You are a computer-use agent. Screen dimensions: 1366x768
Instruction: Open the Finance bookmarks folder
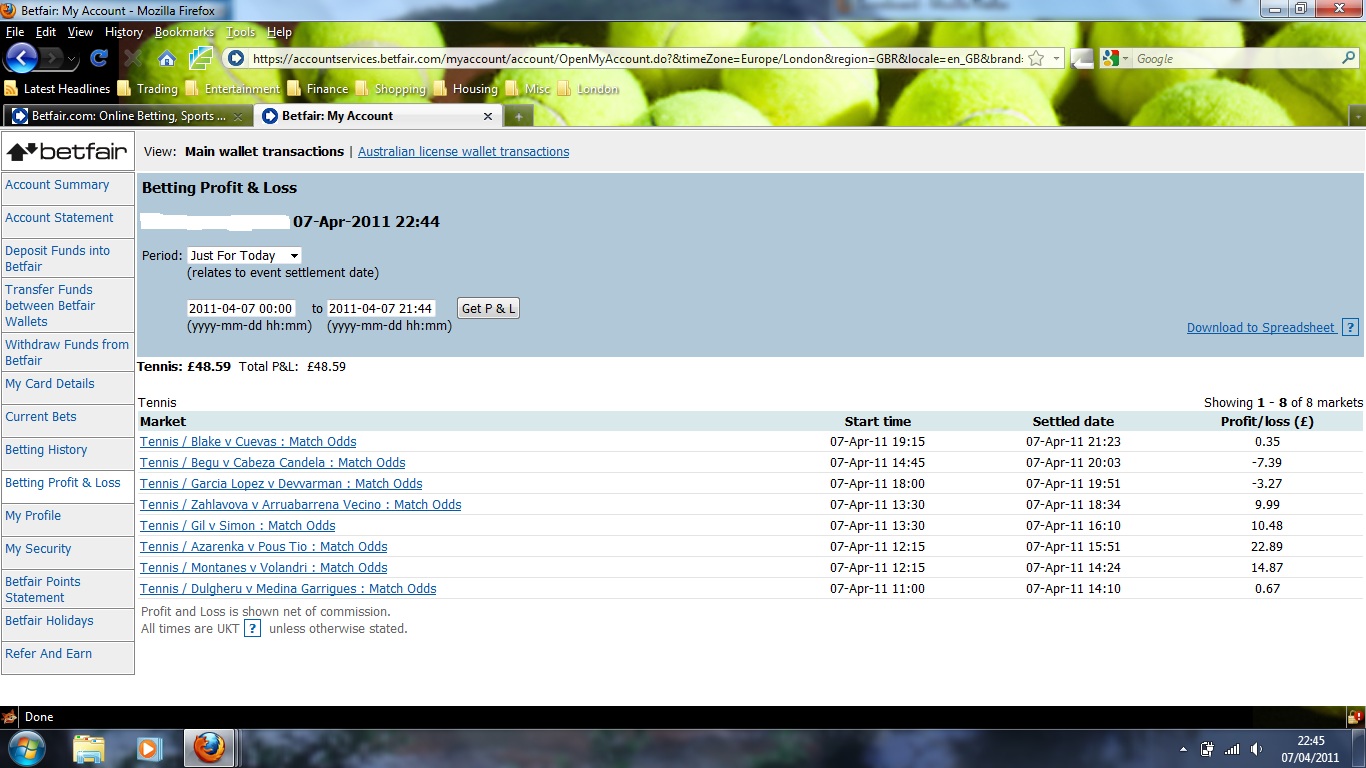pyautogui.click(x=317, y=89)
